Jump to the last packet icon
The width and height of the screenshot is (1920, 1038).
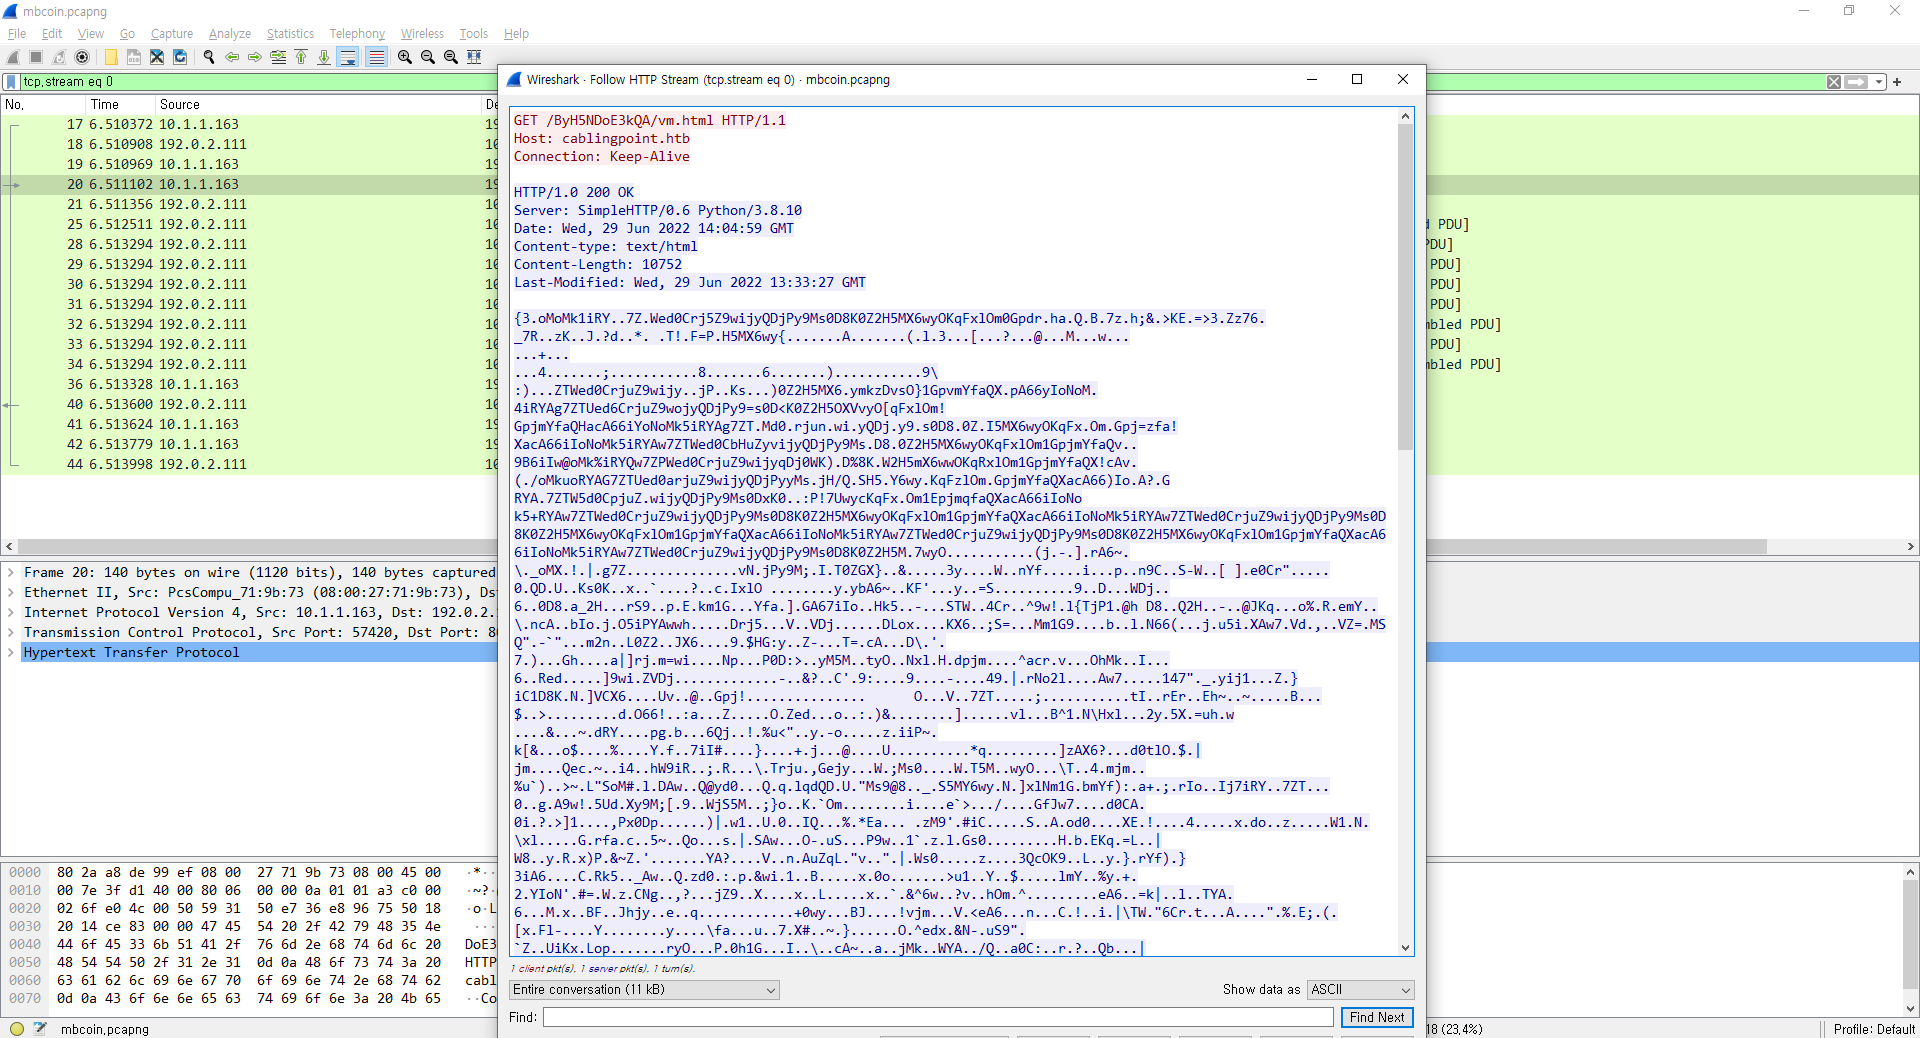[x=324, y=57]
